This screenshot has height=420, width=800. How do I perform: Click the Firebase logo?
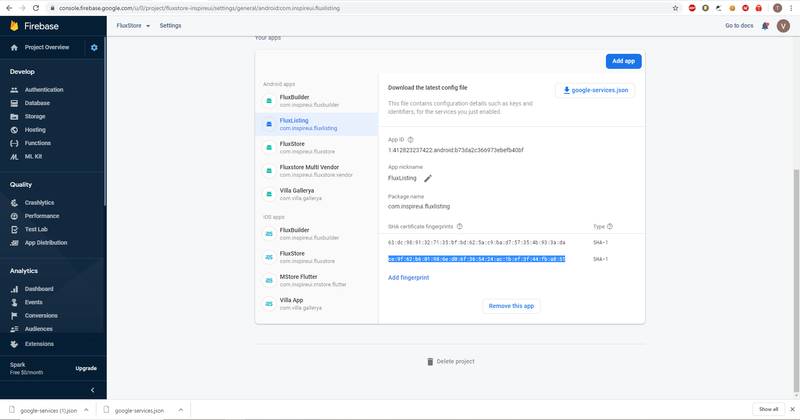(x=35, y=26)
